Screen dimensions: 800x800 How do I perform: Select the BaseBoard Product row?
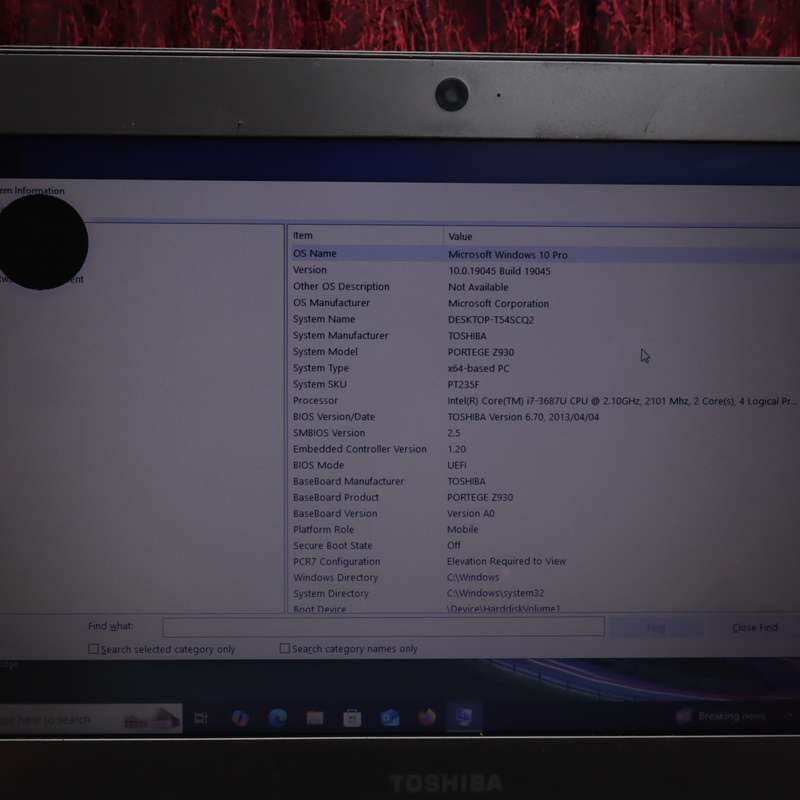[x=544, y=497]
